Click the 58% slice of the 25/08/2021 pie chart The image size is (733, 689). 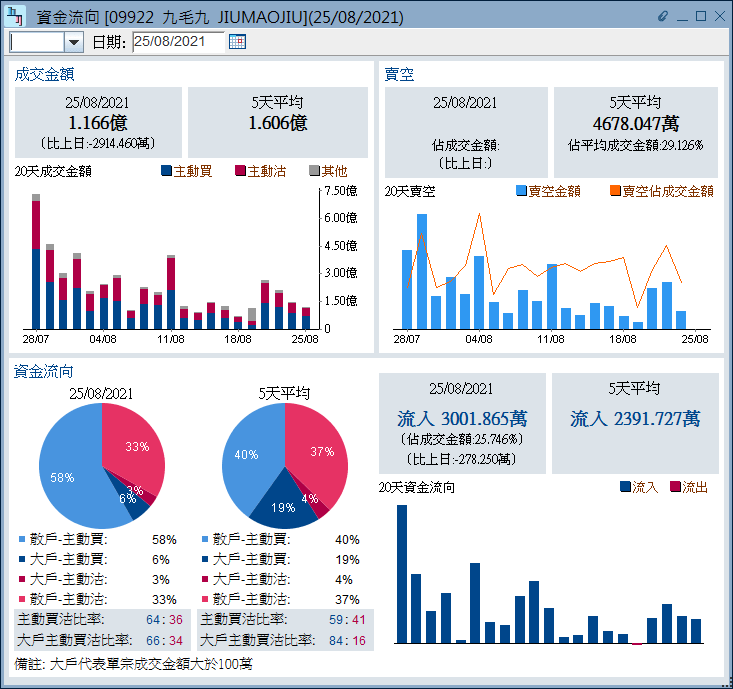click(x=66, y=470)
